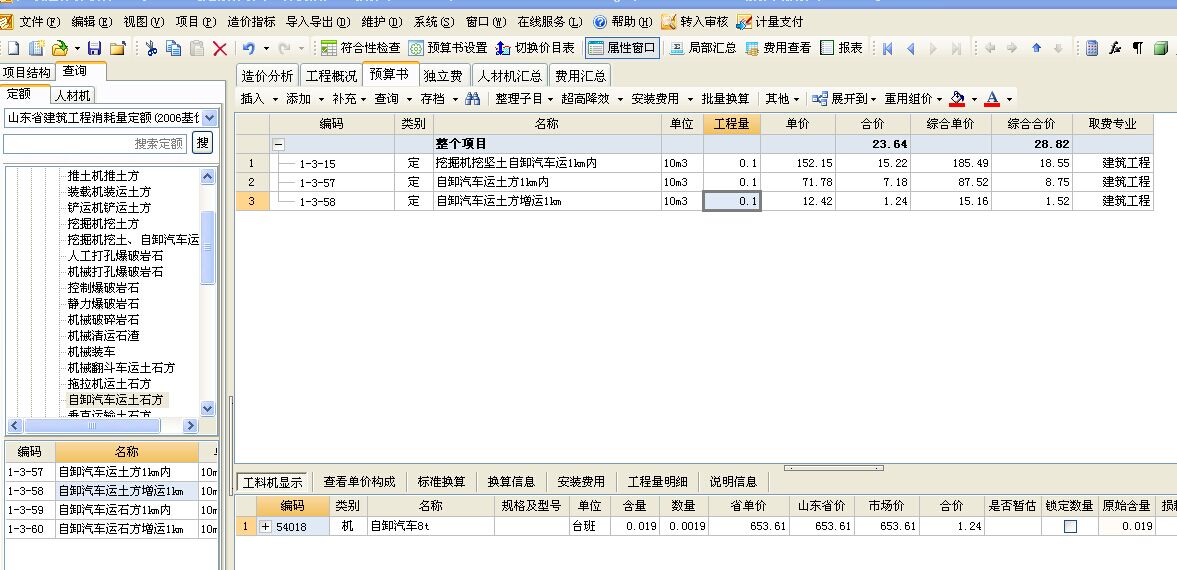Image resolution: width=1177 pixels, height=570 pixels.
Task: Switch to 标准换算 tab
Action: click(441, 481)
